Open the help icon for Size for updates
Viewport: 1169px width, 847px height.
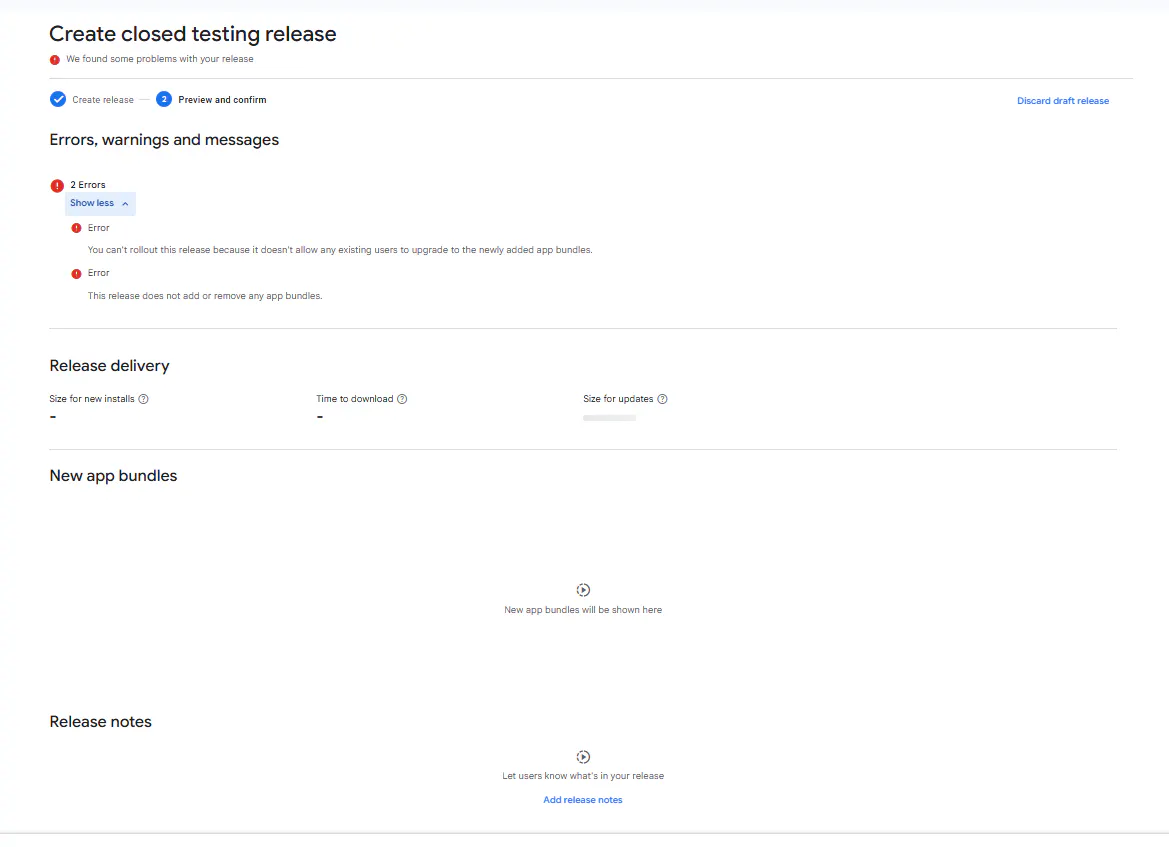coord(662,399)
